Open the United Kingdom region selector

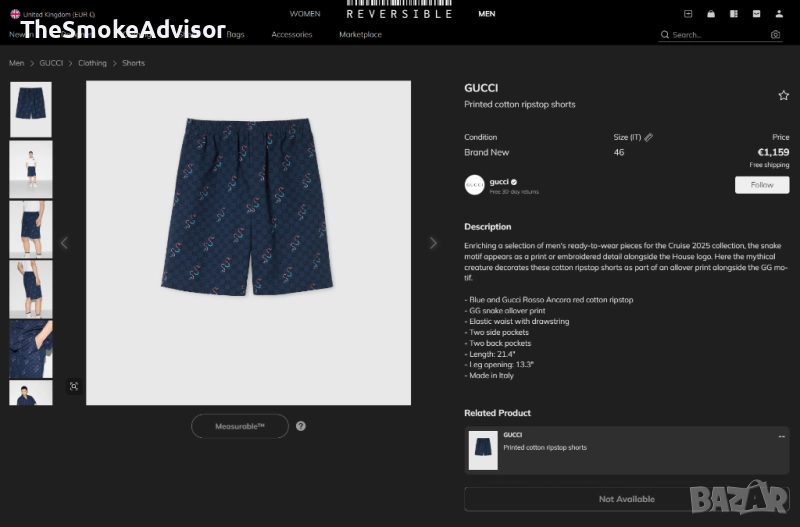(53, 14)
